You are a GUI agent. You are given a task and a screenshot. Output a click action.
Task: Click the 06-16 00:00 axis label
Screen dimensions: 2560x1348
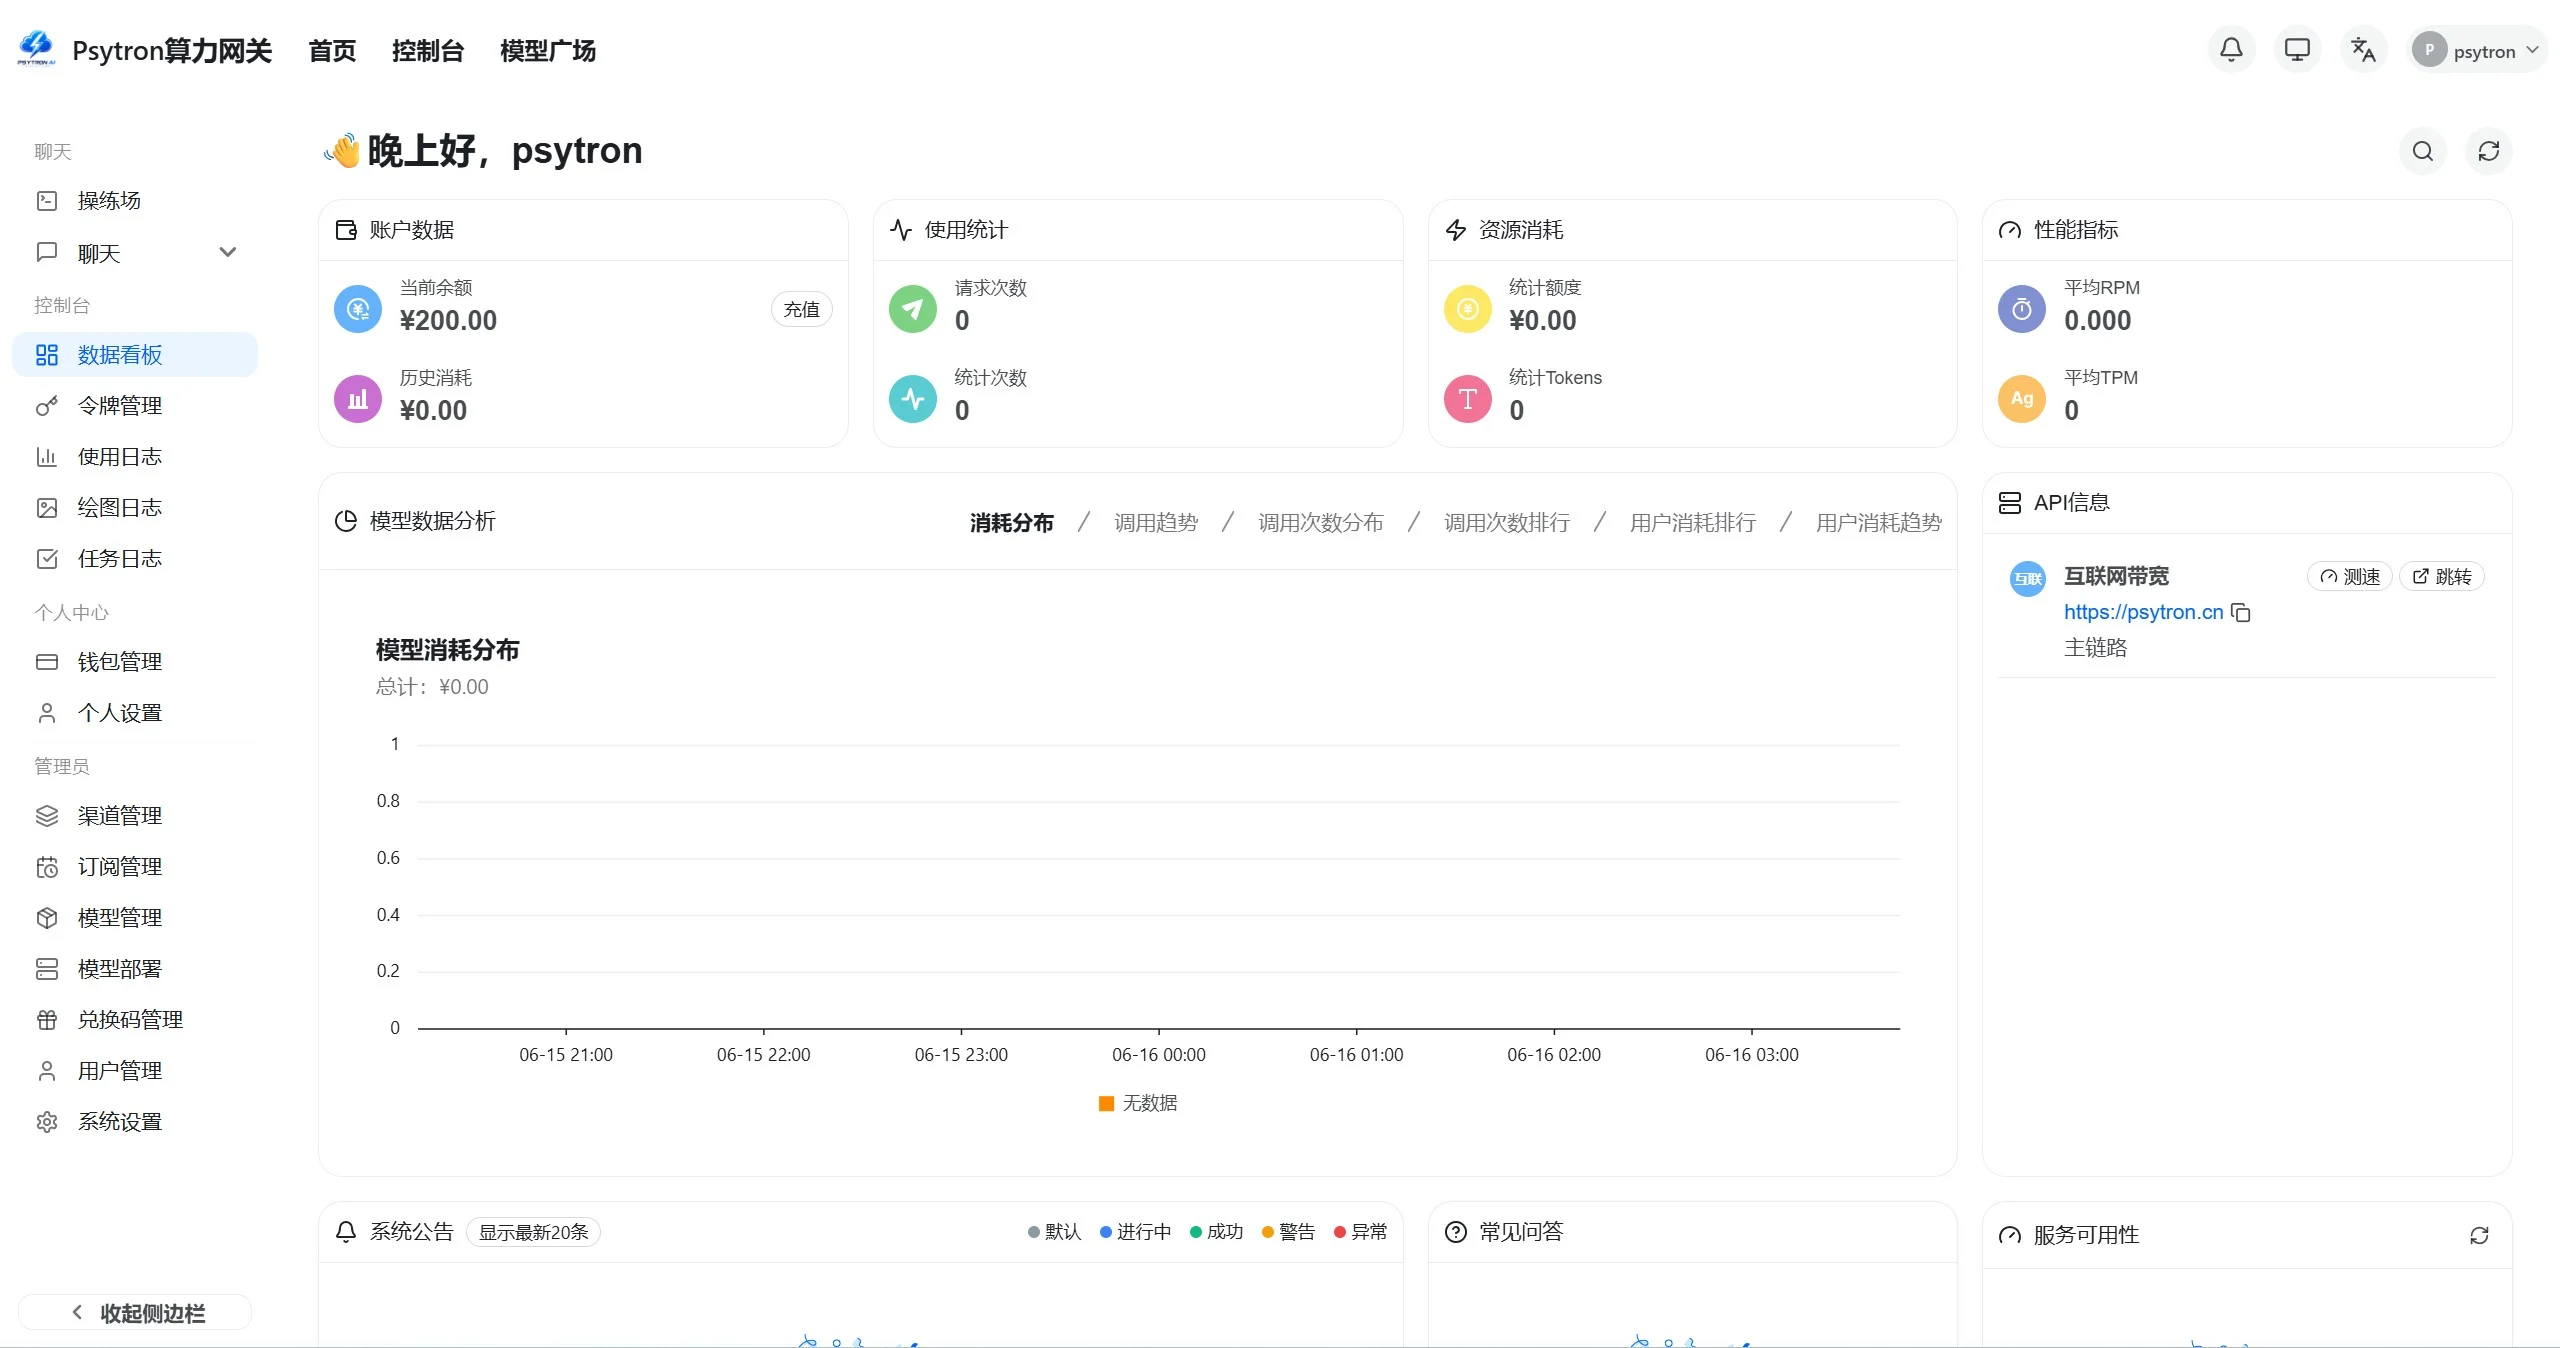[1159, 1055]
